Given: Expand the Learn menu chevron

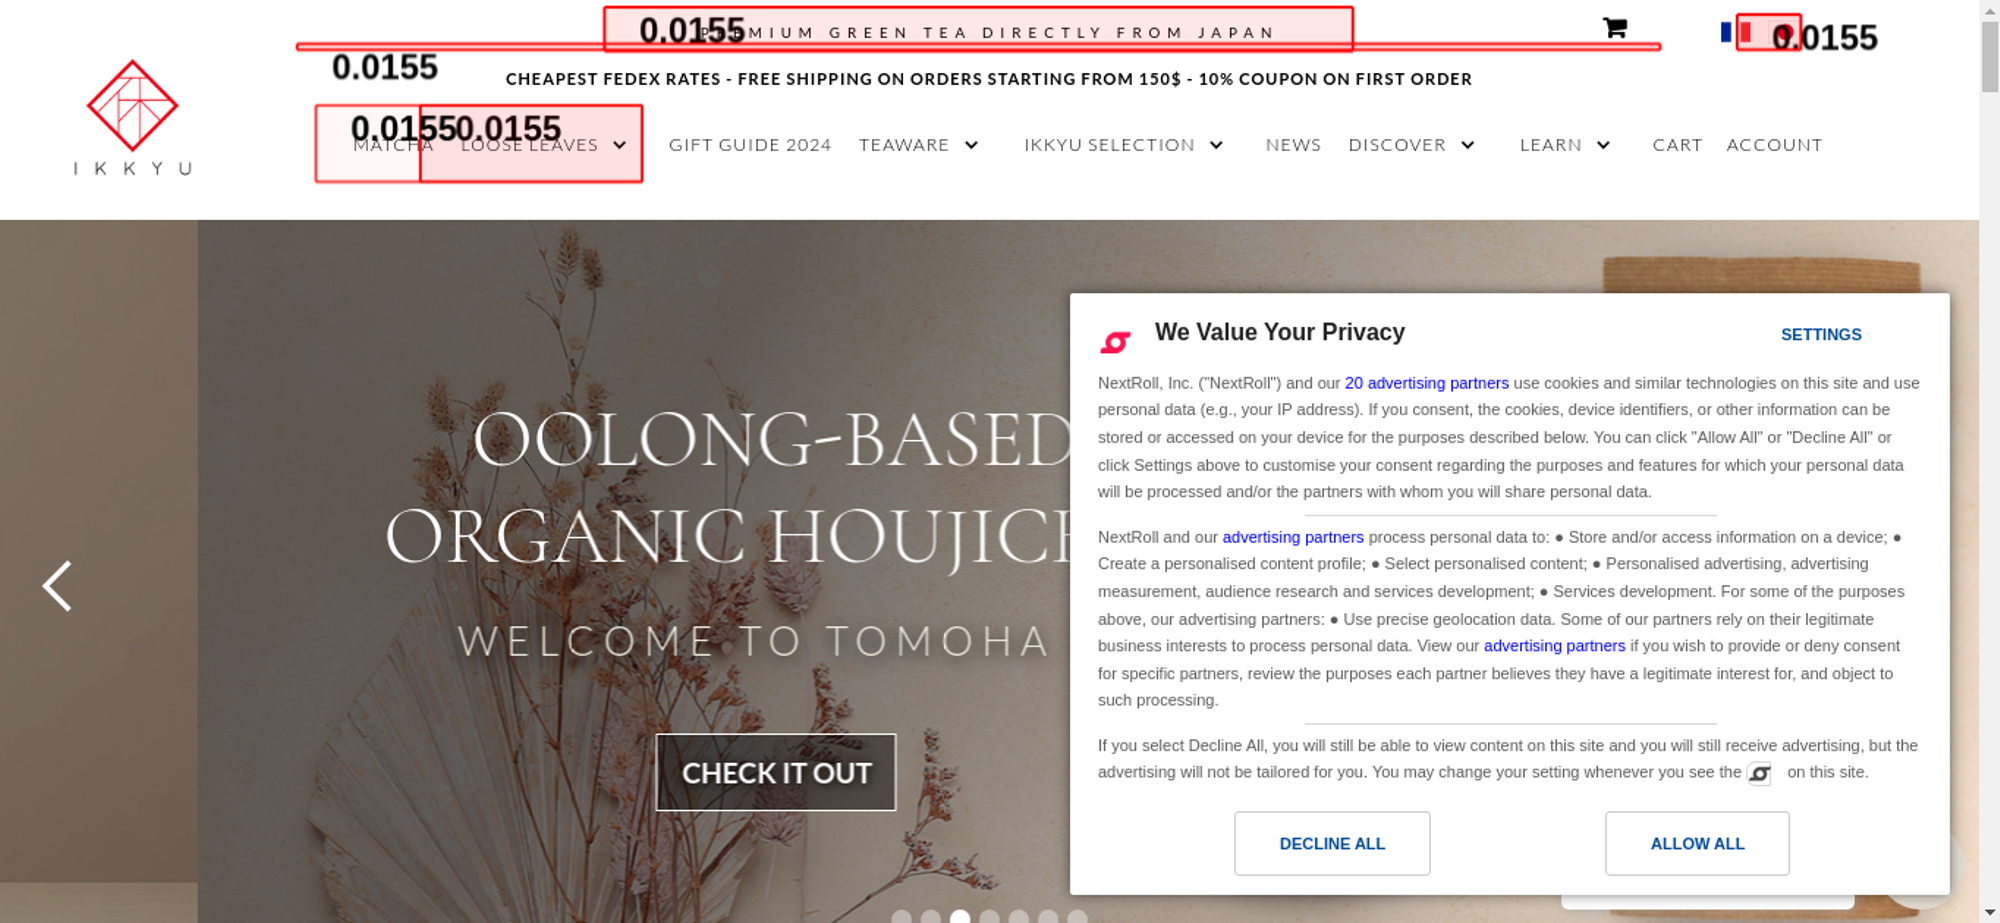Looking at the screenshot, I should tap(1603, 145).
